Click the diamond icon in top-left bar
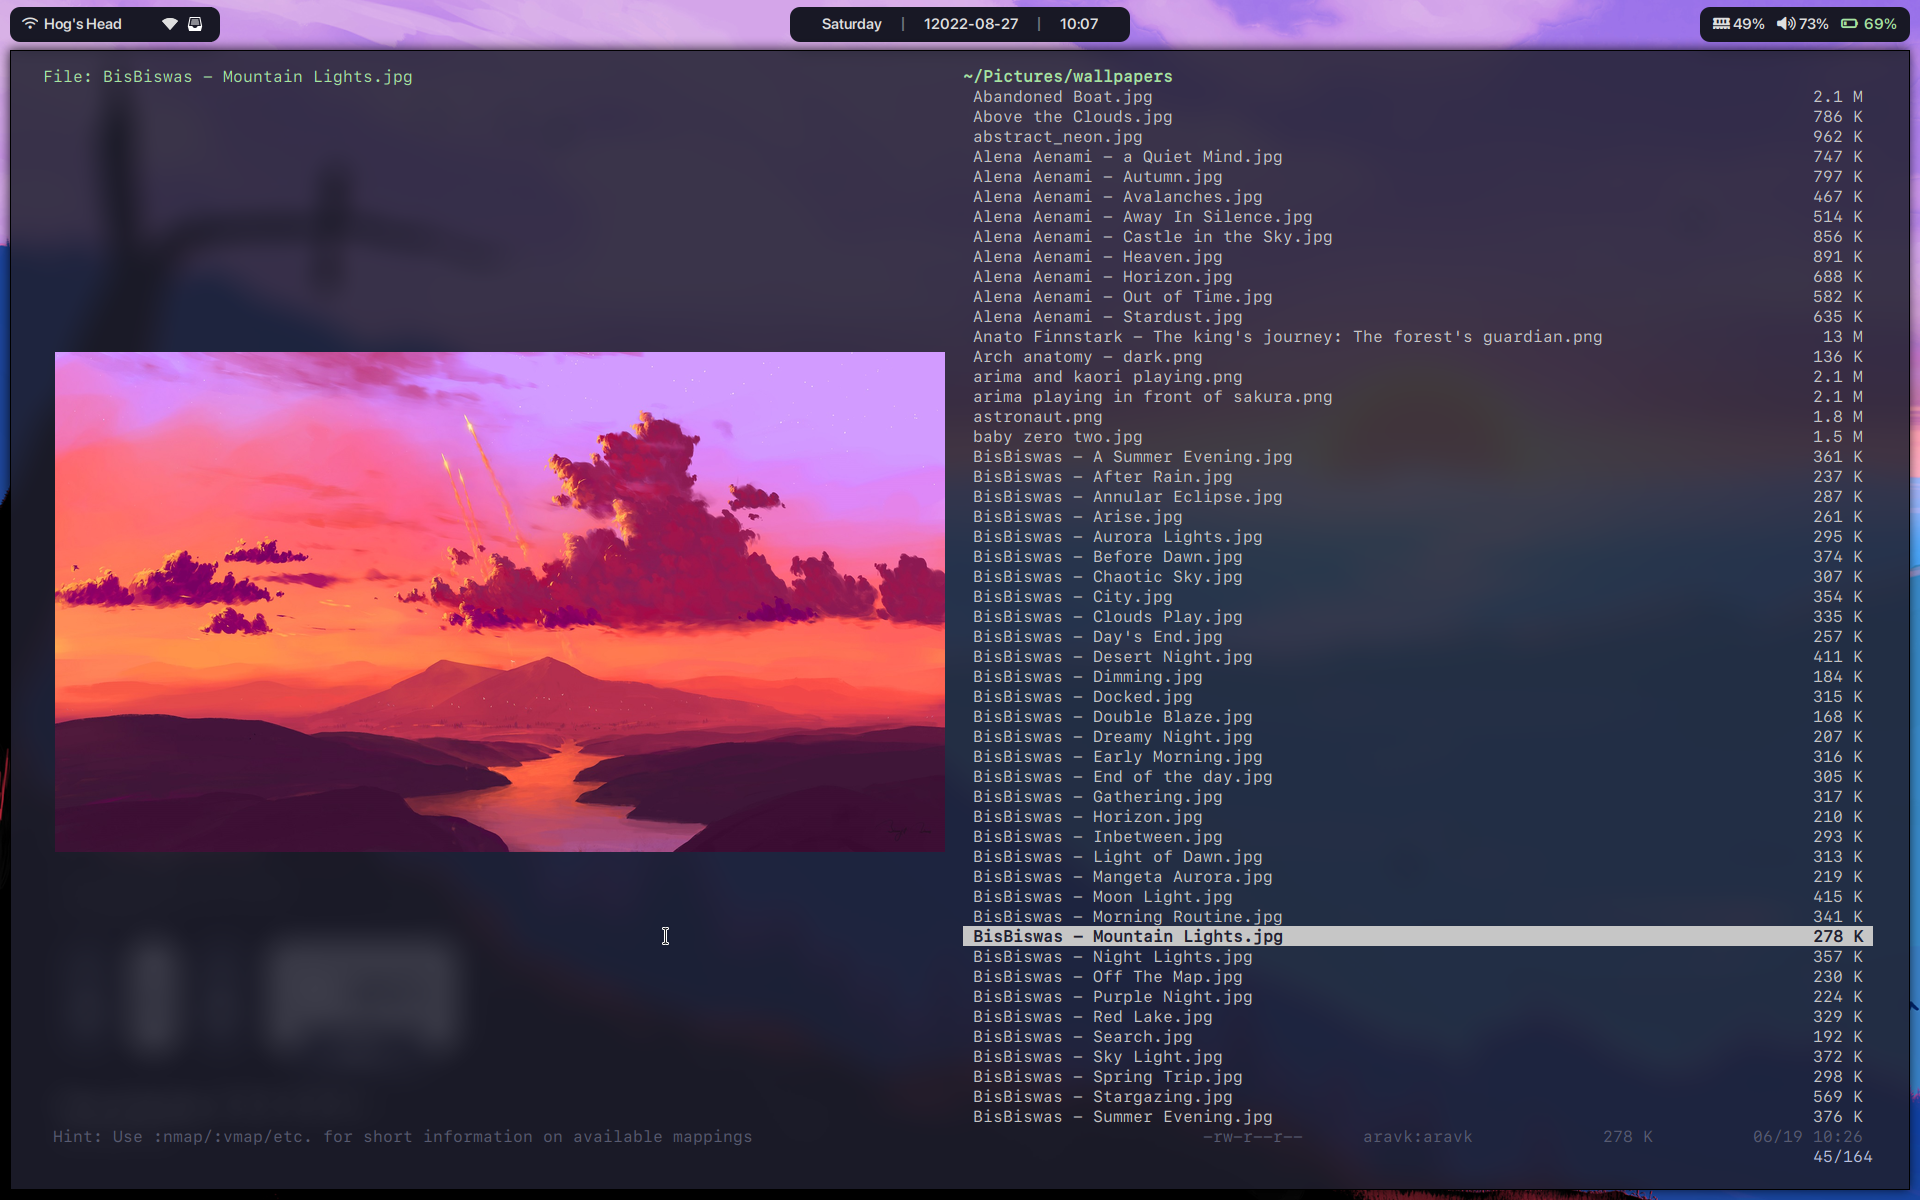The image size is (1920, 1200). pyautogui.click(x=170, y=24)
